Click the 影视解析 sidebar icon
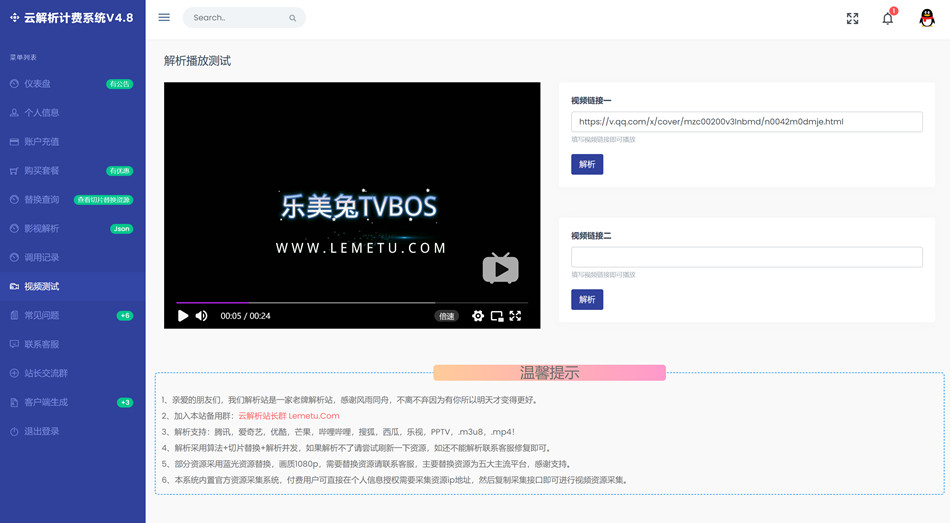This screenshot has height=523, width=950. pos(14,228)
